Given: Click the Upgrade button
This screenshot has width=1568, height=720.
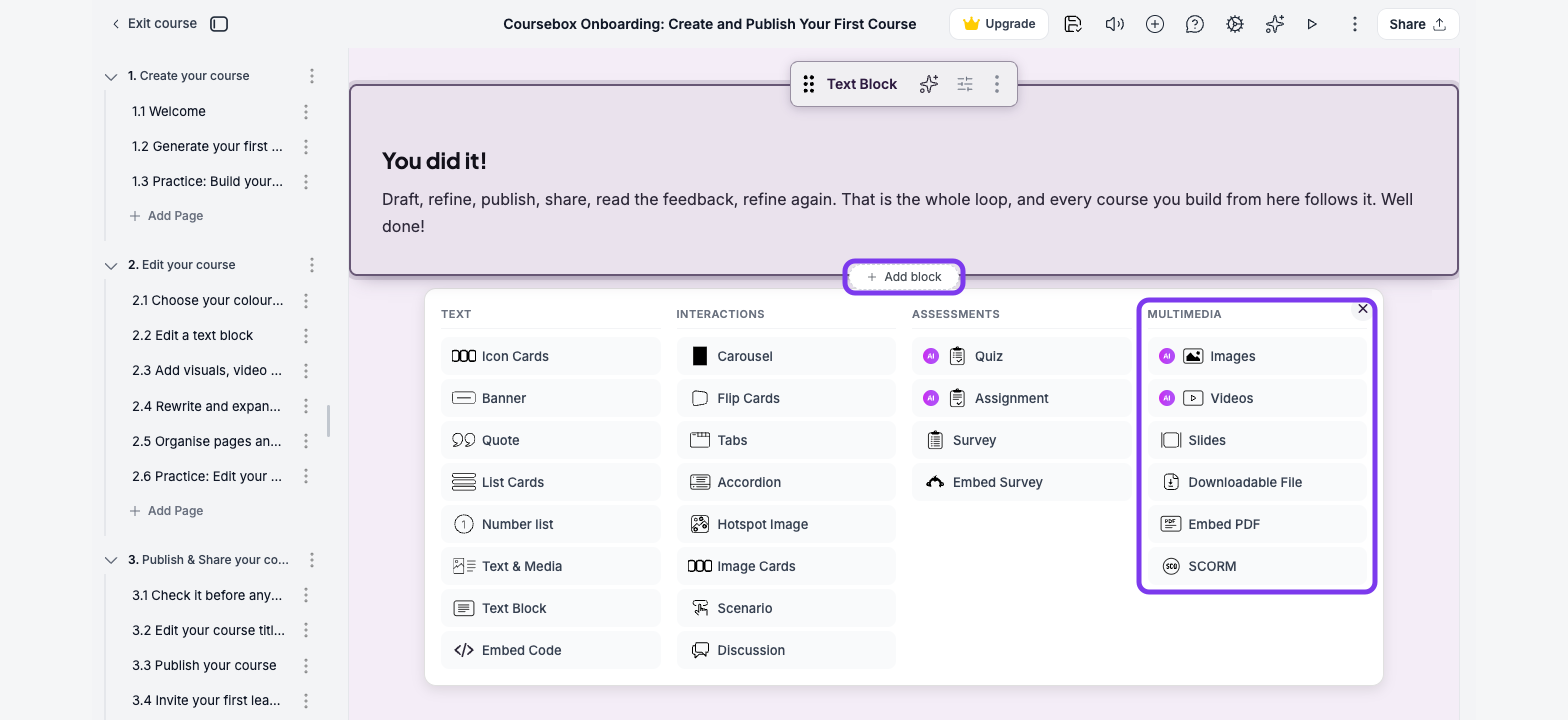Looking at the screenshot, I should point(999,24).
